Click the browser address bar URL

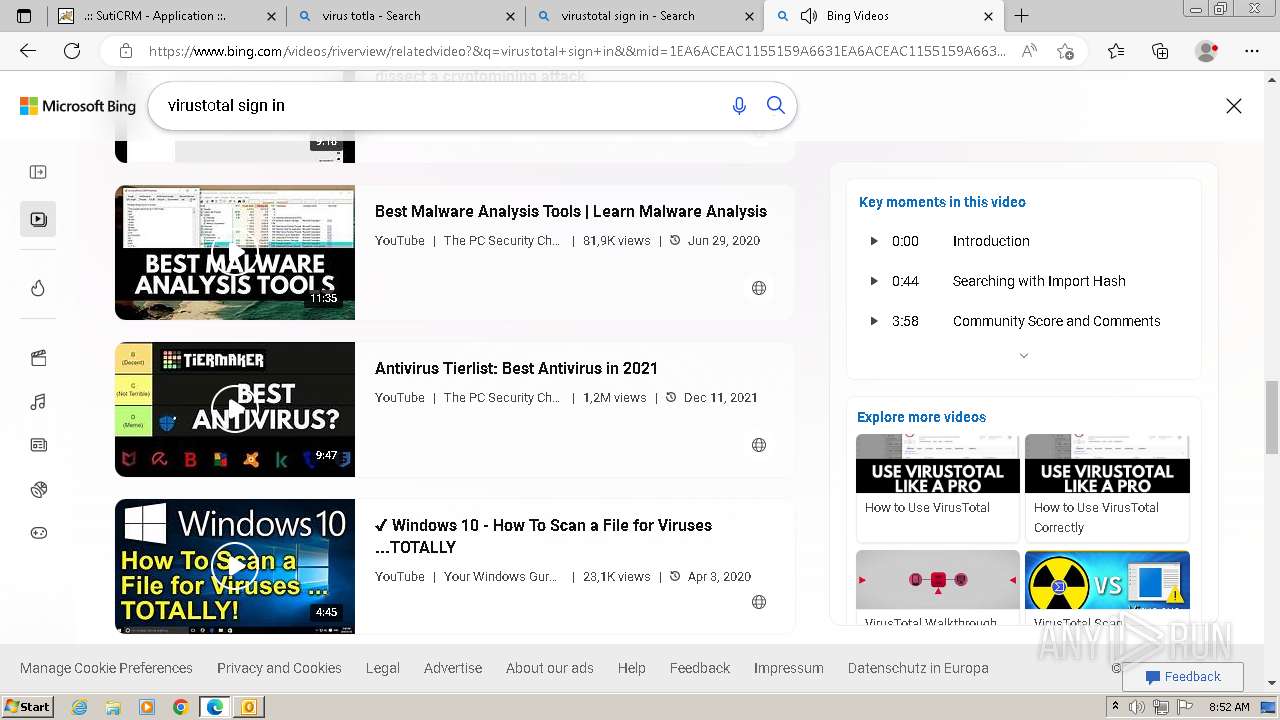[577, 51]
